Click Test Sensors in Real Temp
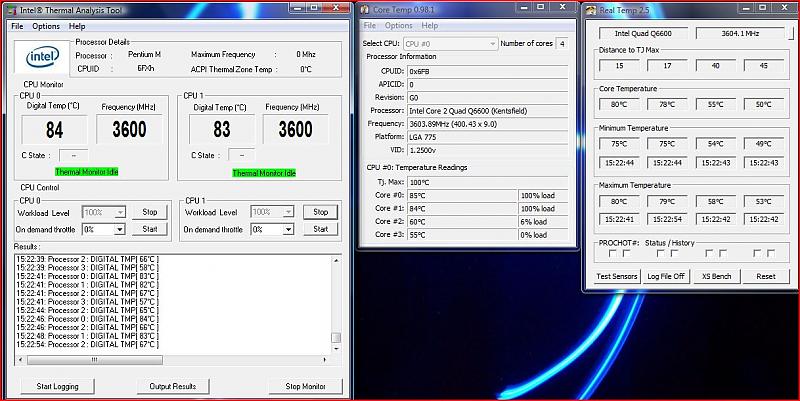This screenshot has width=800, height=401. pos(617,276)
